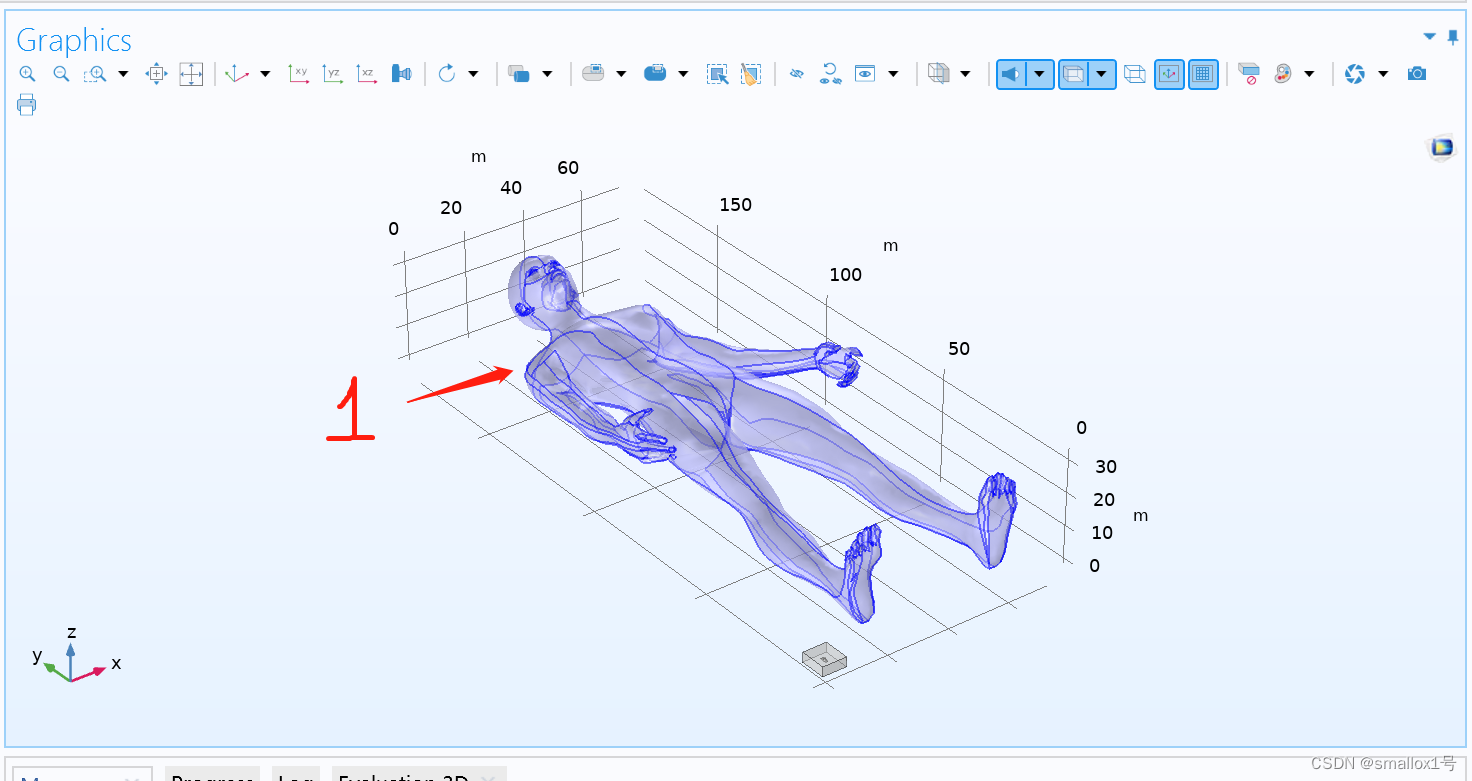Screen dimensions: 1472x781
Task: Open the default view orientation dropdown
Action: (265, 73)
